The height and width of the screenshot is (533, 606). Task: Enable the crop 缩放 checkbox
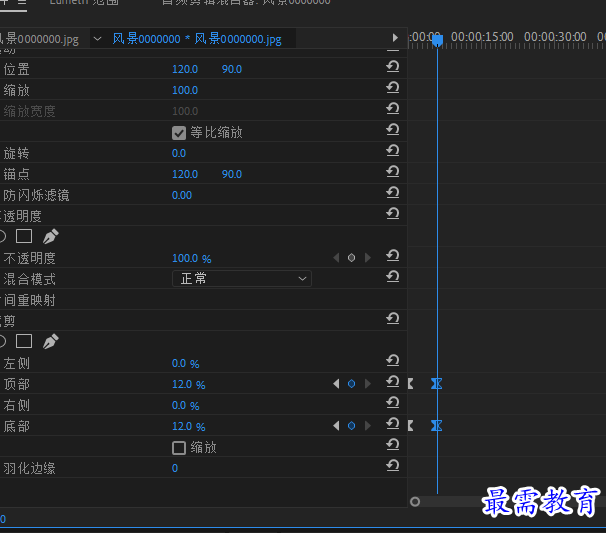coord(179,448)
